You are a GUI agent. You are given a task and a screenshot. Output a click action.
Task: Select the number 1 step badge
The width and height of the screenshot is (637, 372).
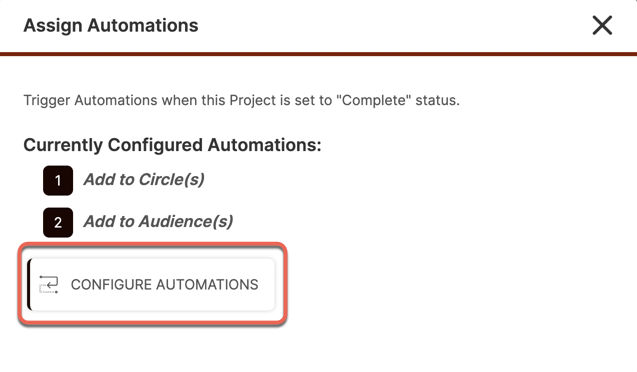pos(58,180)
